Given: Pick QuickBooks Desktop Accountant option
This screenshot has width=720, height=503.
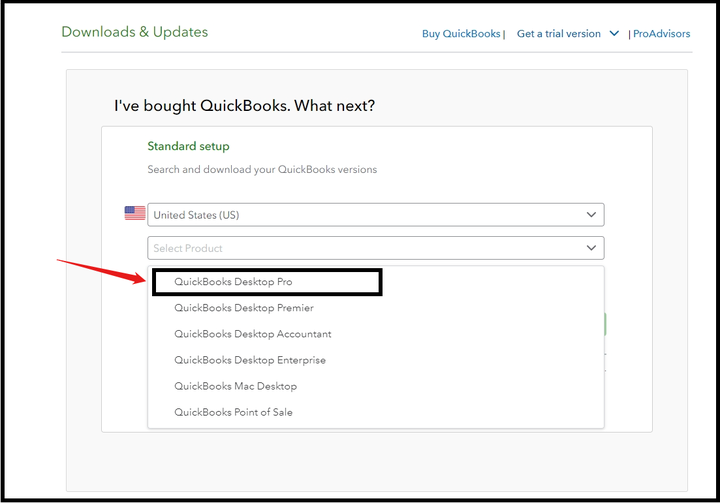Looking at the screenshot, I should pos(253,334).
